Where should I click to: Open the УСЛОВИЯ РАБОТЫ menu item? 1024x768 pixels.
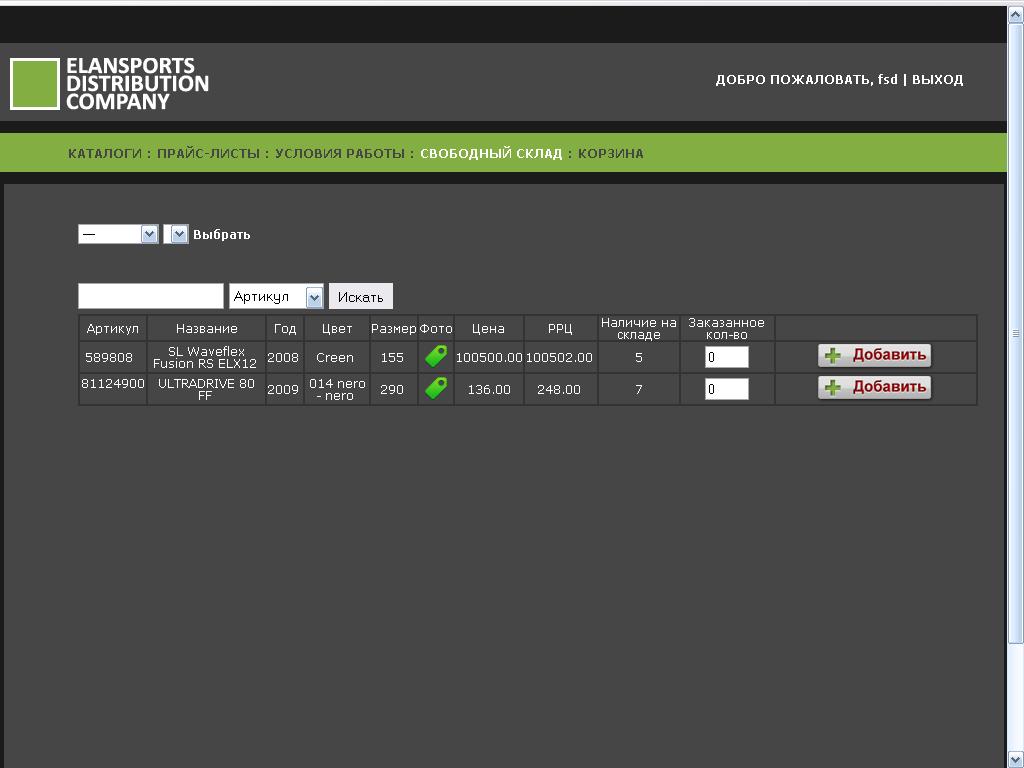pos(340,153)
